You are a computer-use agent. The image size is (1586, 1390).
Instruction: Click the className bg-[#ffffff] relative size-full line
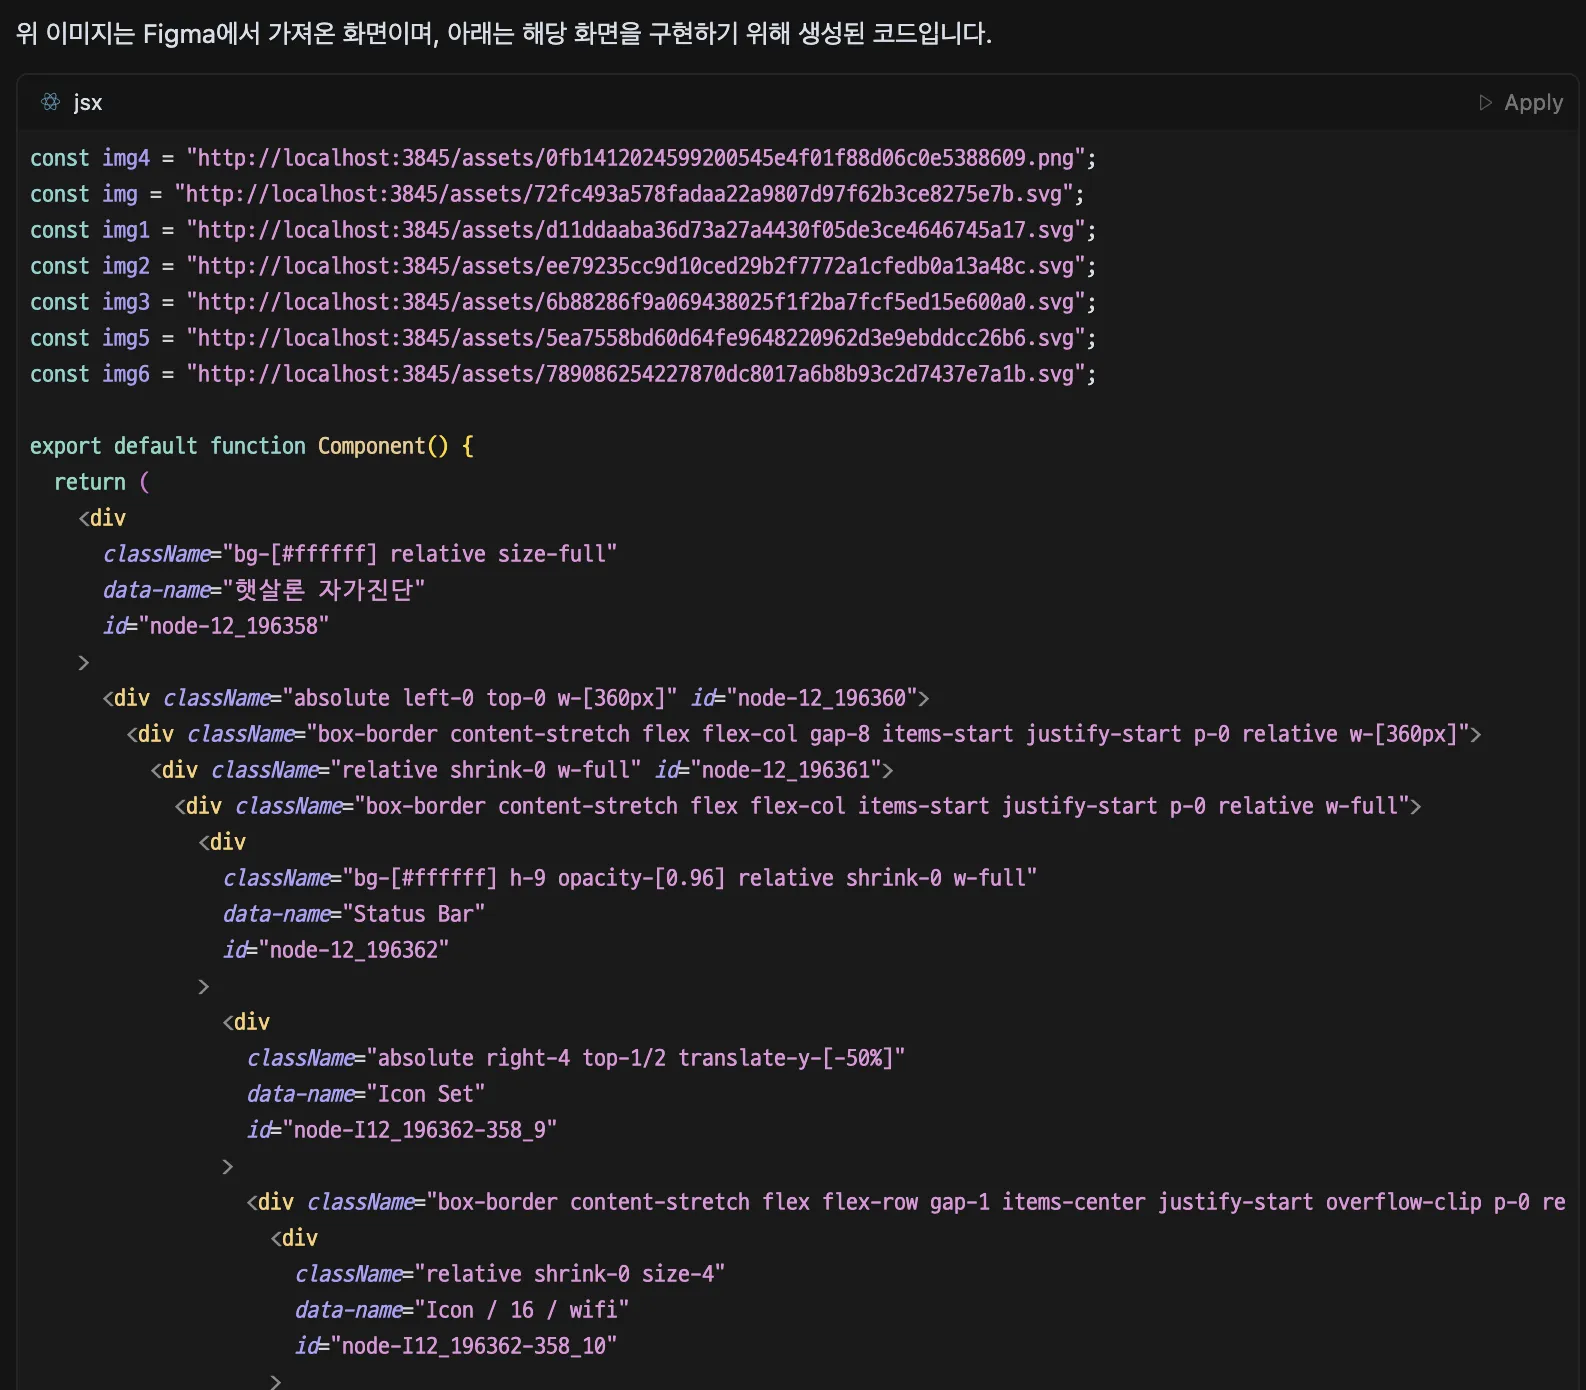coord(360,554)
